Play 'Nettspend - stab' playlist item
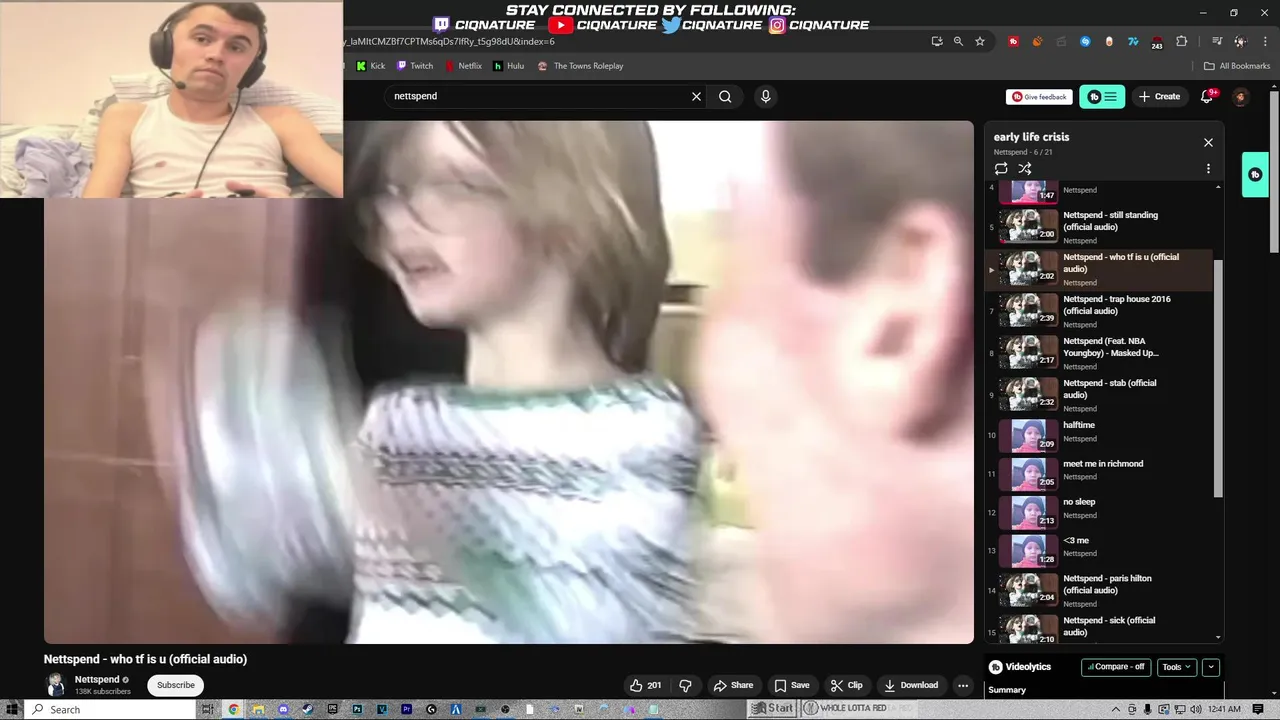This screenshot has height=720, width=1280. [x=1098, y=395]
